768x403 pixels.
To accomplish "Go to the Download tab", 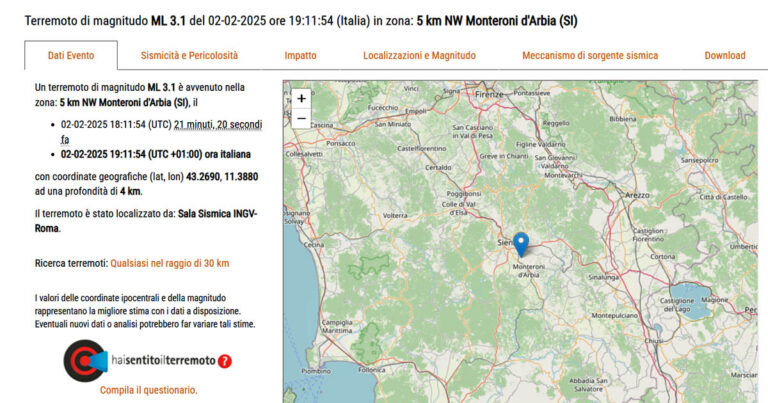I will 724,56.
